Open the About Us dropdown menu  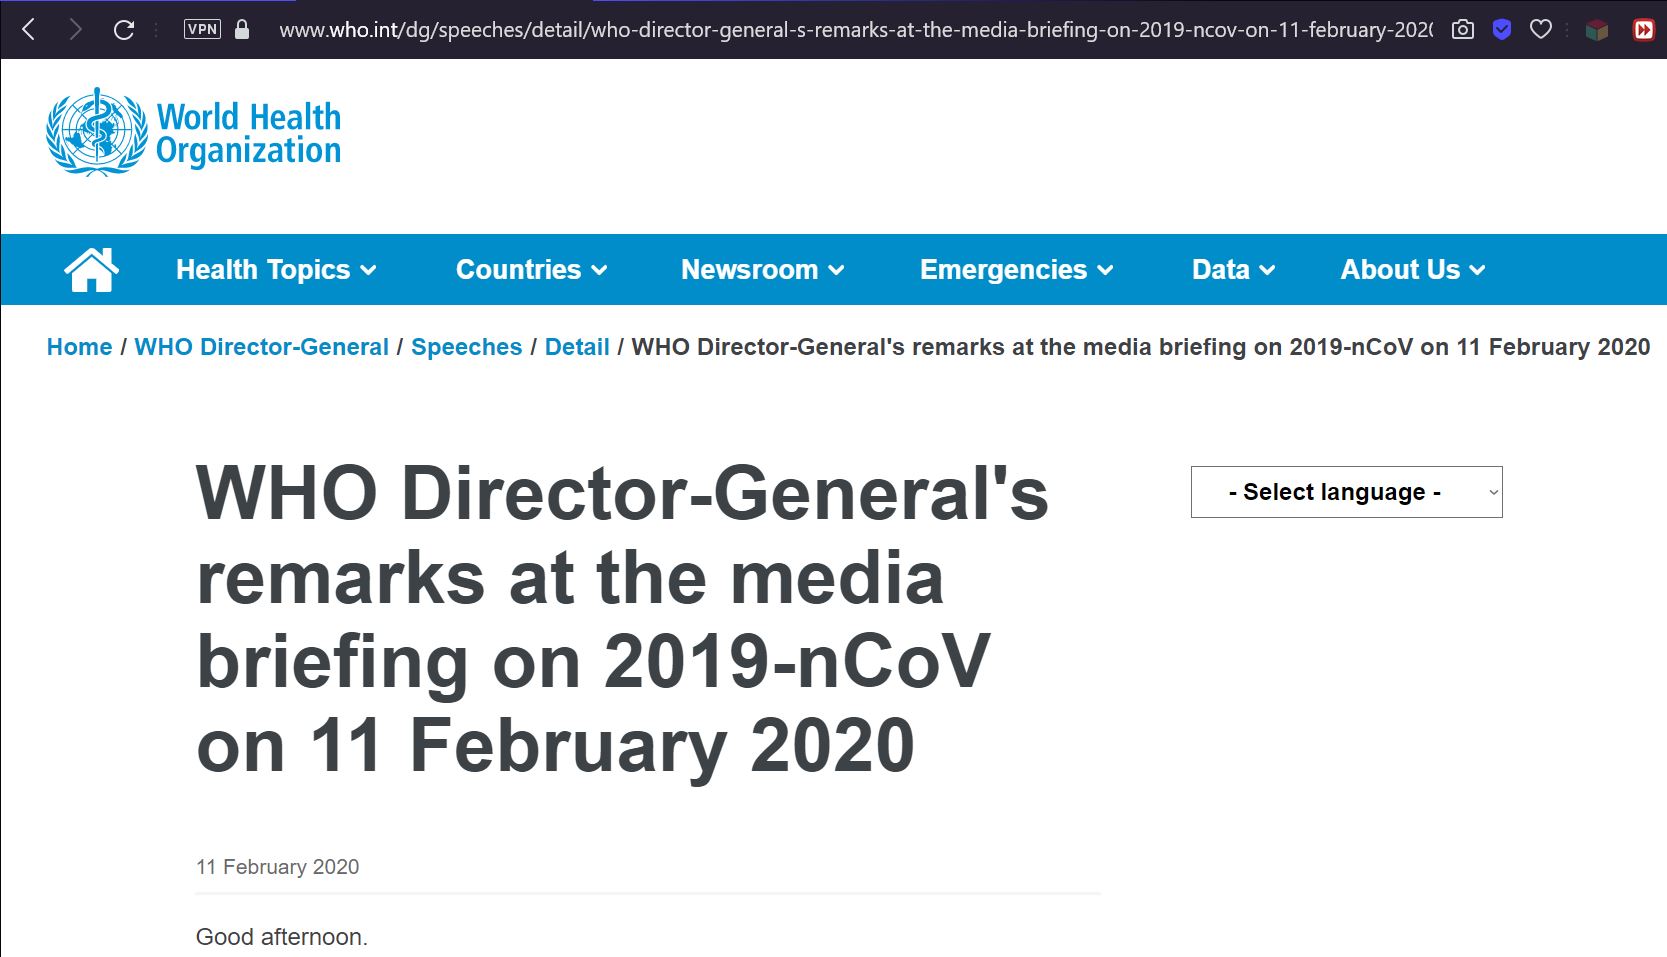point(1412,270)
